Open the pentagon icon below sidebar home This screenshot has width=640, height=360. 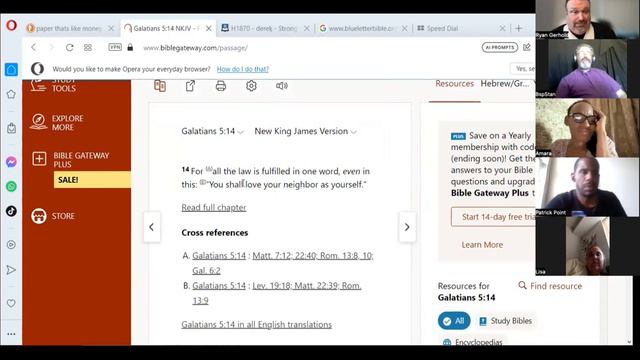pyautogui.click(x=11, y=94)
